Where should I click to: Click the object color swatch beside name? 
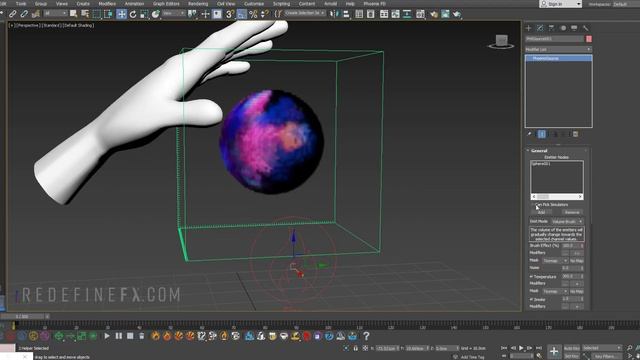(589, 39)
